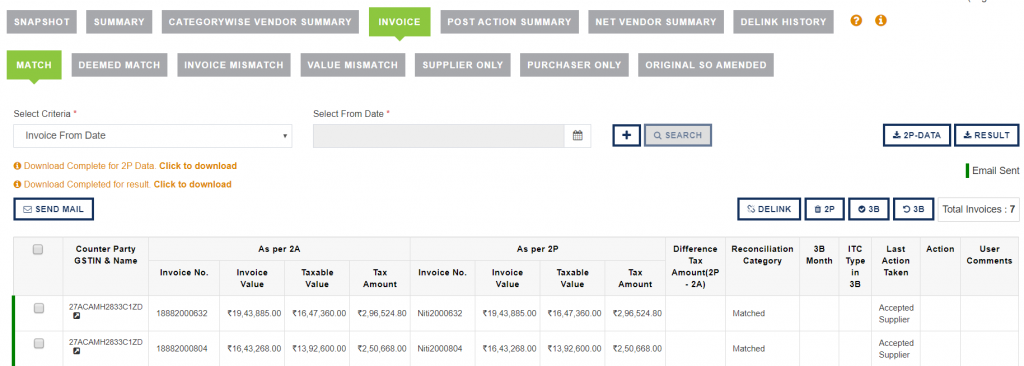This screenshot has height=366, width=1024.
Task: Click to download completed result
Action: pos(193,184)
